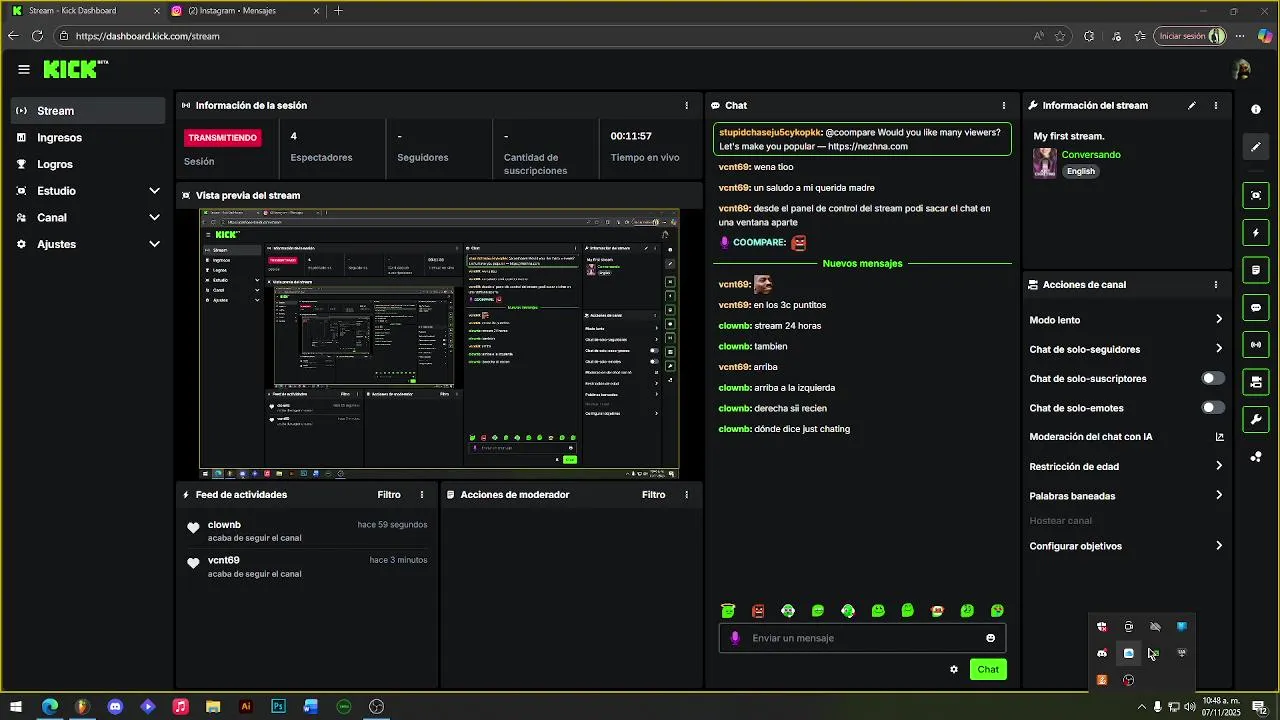This screenshot has width=1280, height=720.
Task: Open chat settings gear icon
Action: tap(954, 670)
